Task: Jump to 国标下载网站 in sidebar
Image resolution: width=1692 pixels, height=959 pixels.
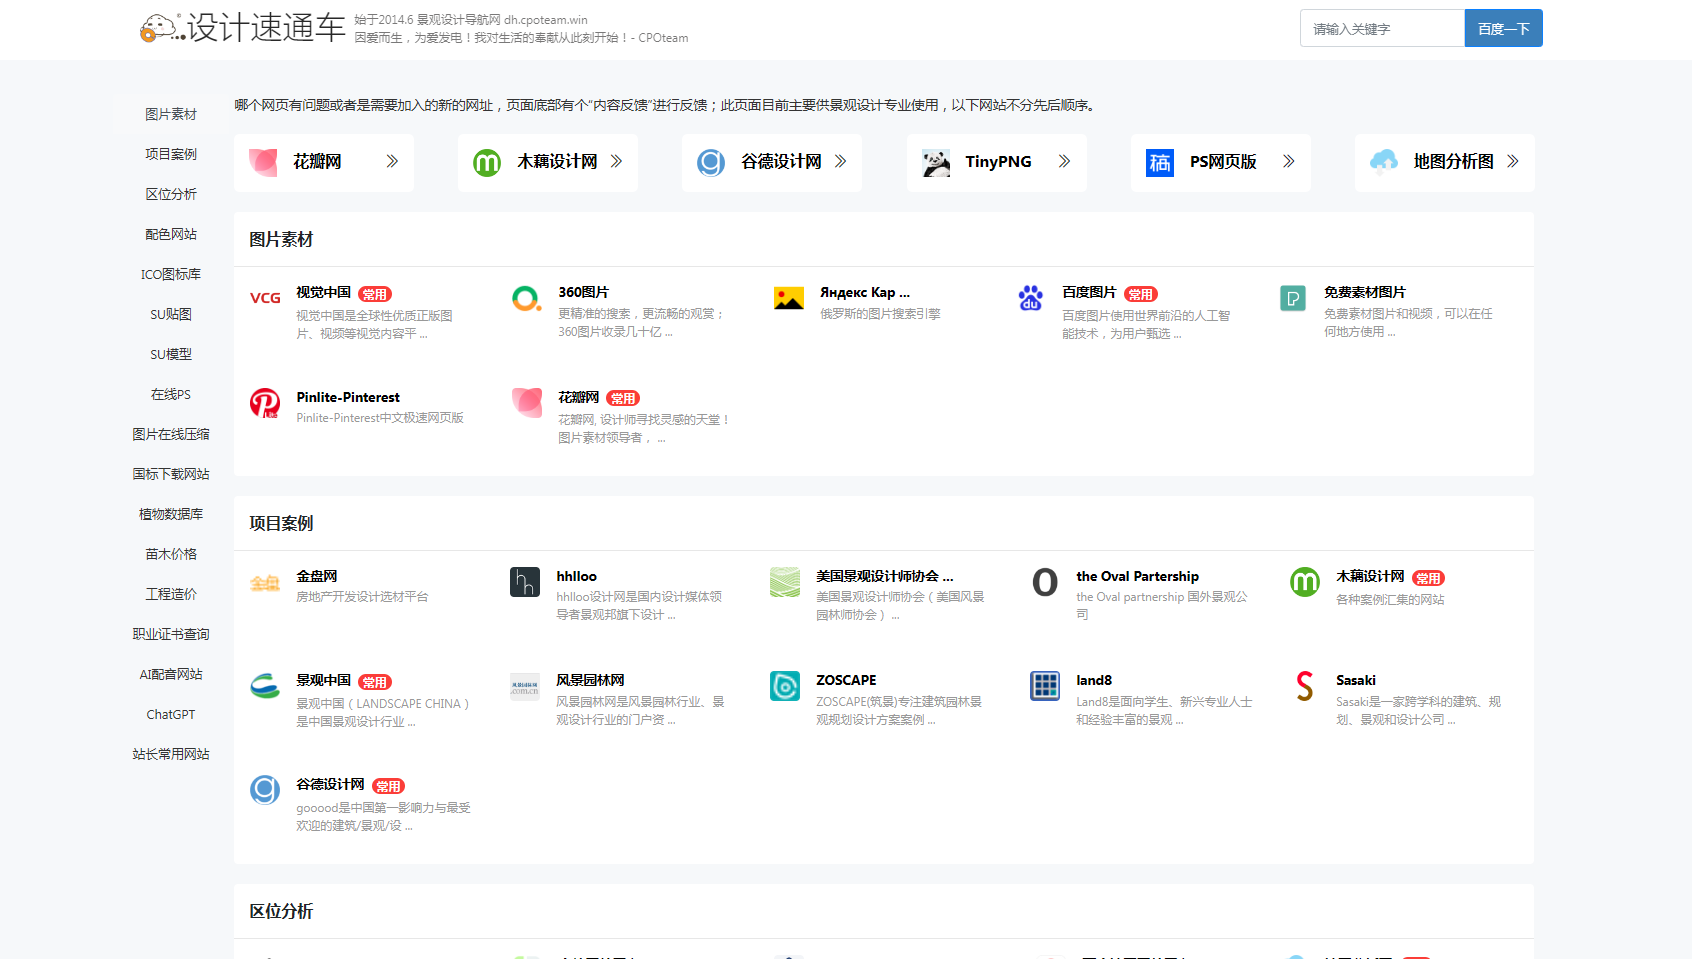Action: (x=171, y=474)
